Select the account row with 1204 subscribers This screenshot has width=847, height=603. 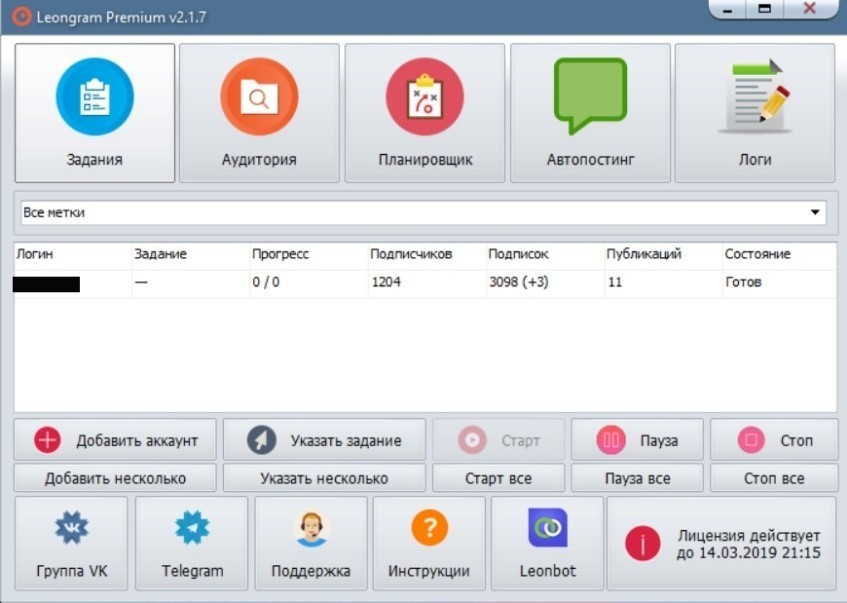[425, 283]
